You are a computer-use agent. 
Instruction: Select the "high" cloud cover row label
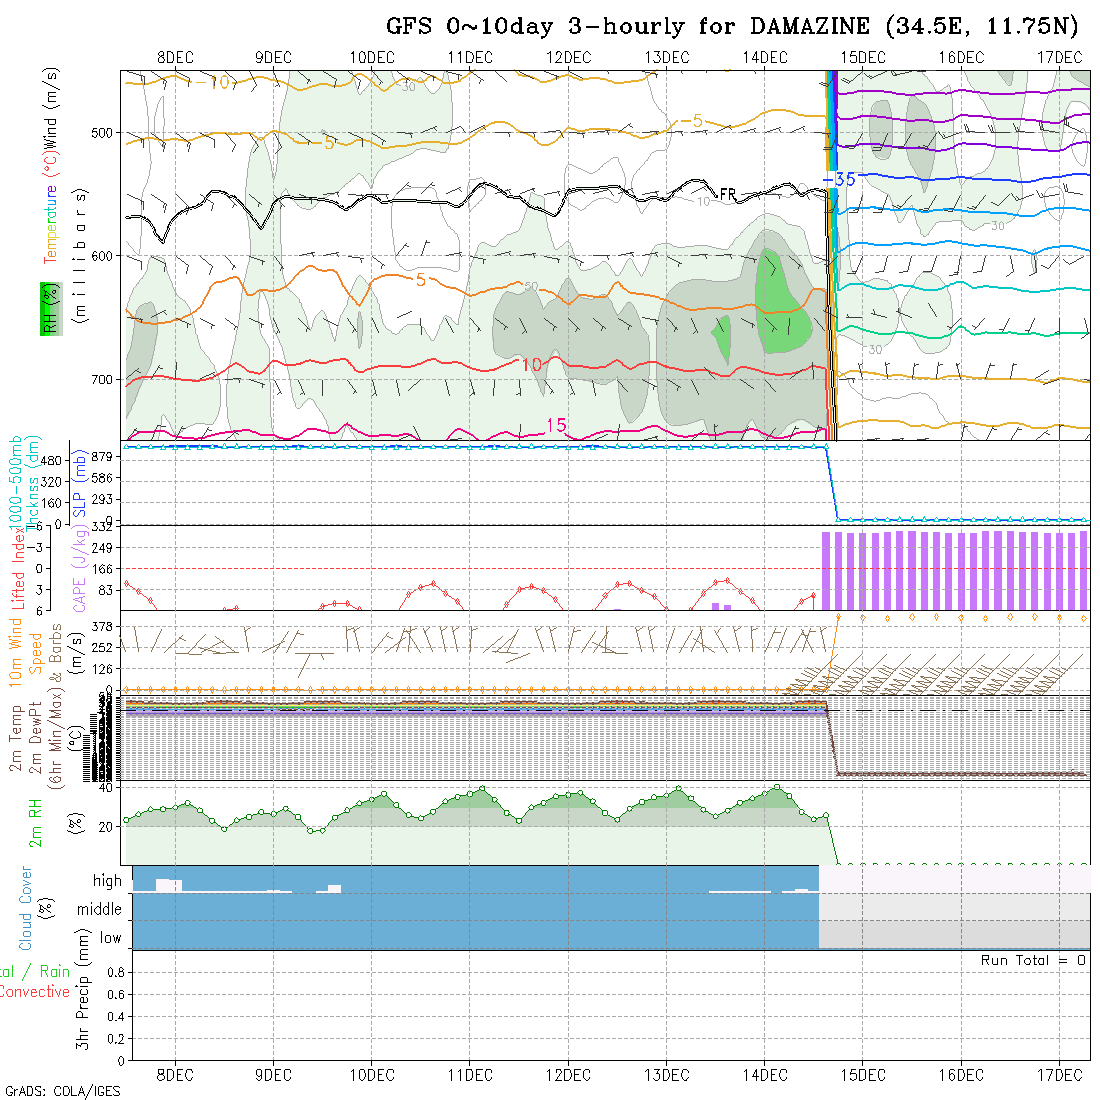[107, 881]
